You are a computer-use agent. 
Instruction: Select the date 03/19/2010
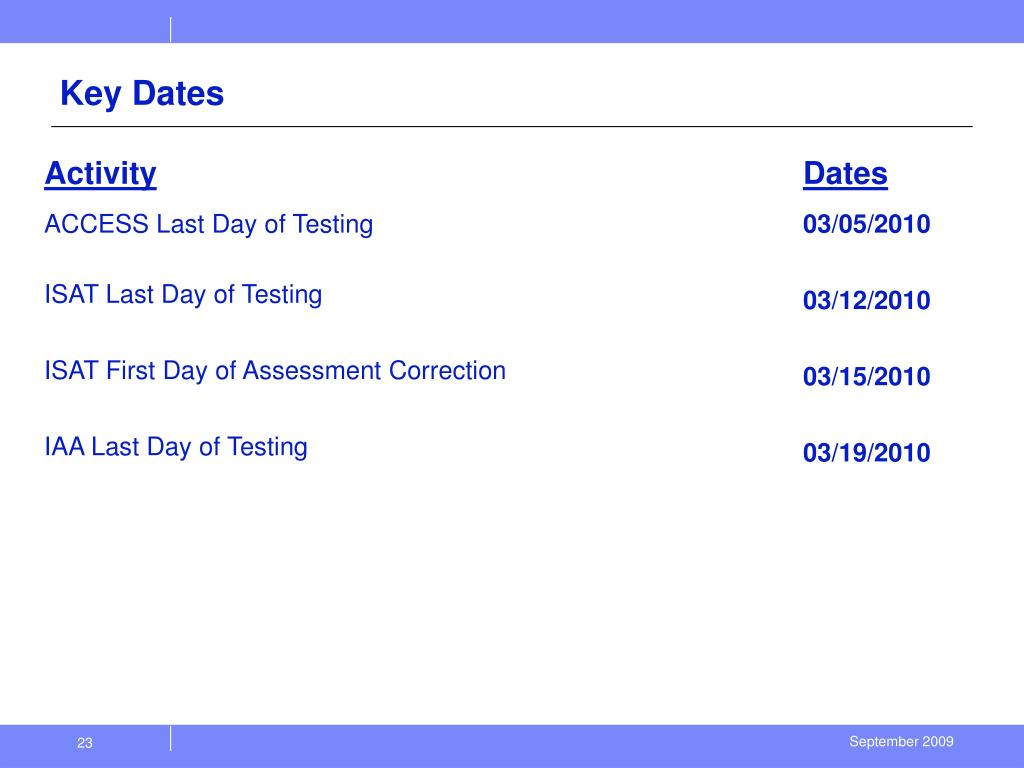pos(866,453)
